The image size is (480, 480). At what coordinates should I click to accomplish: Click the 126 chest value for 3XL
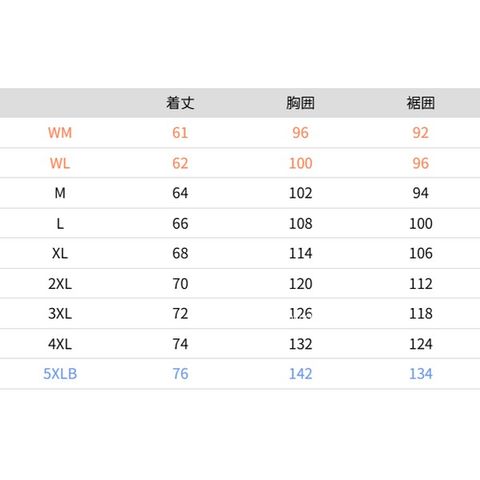pyautogui.click(x=300, y=314)
